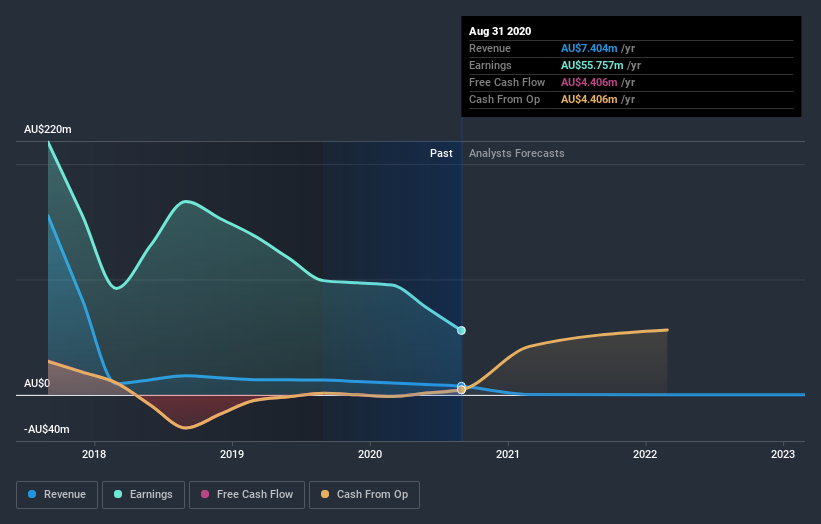Click the Cash From Op row label in tooltip
This screenshot has height=524, width=821.
(504, 99)
